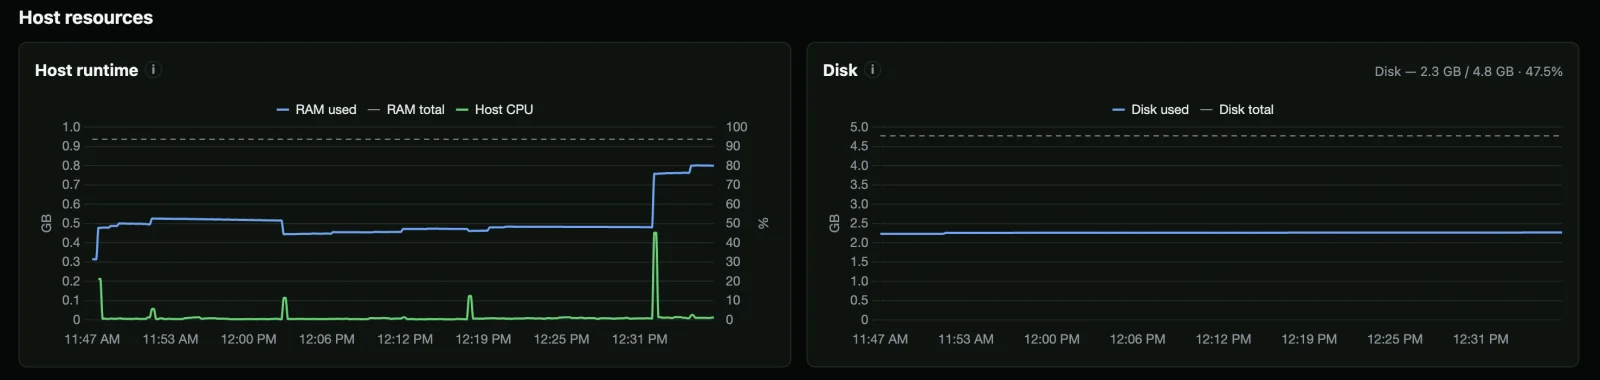Toggle the Host CPU legend series
Image resolution: width=1600 pixels, height=380 pixels.
pyautogui.click(x=494, y=110)
